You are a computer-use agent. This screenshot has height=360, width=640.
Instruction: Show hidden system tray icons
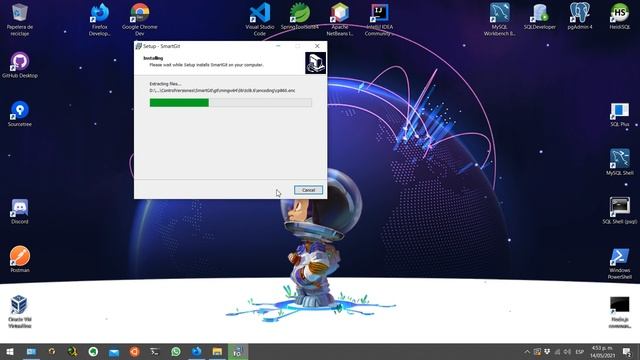coord(527,352)
